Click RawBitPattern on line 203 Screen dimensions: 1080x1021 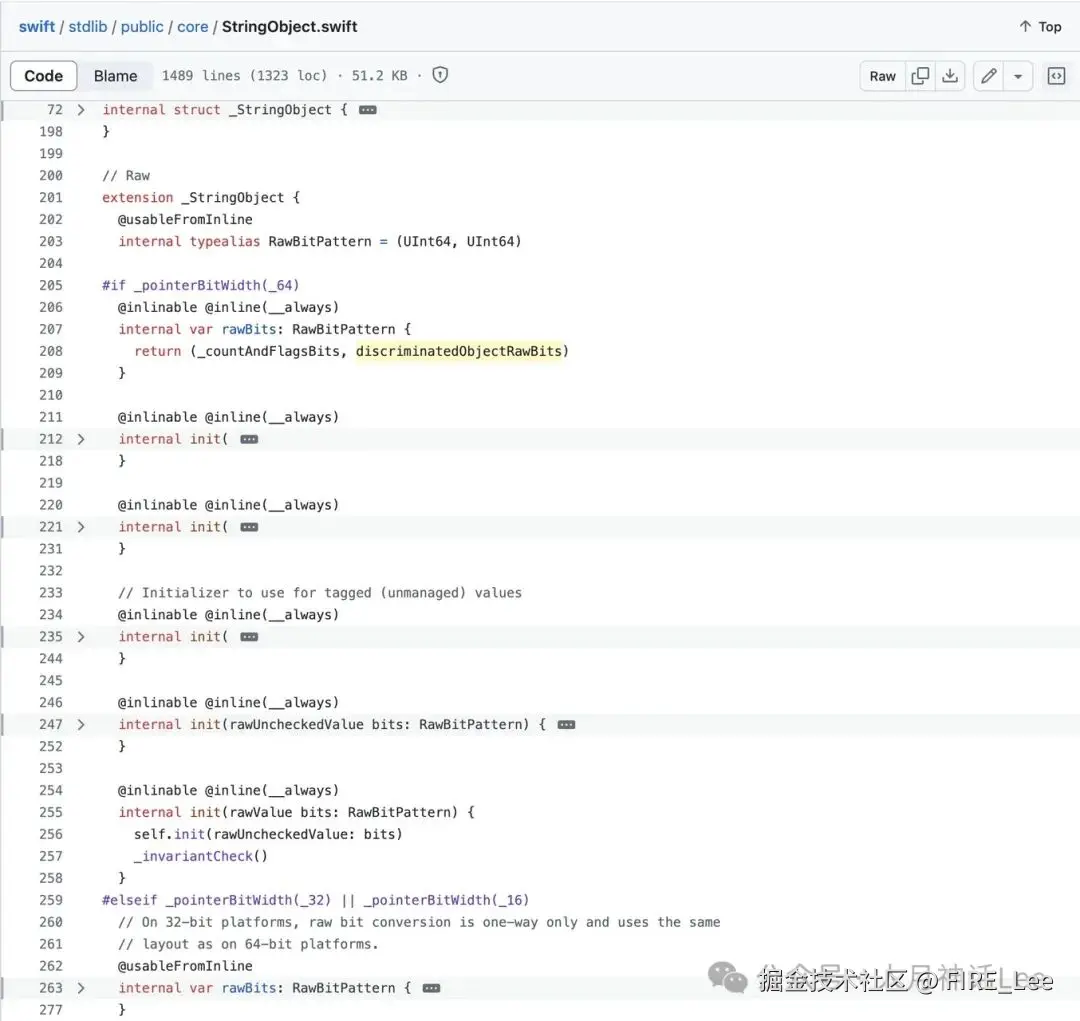click(x=320, y=241)
